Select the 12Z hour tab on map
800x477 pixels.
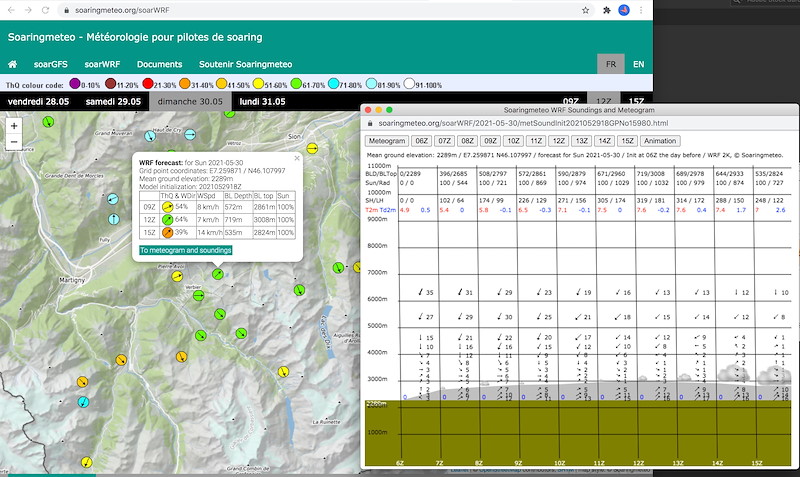click(604, 102)
